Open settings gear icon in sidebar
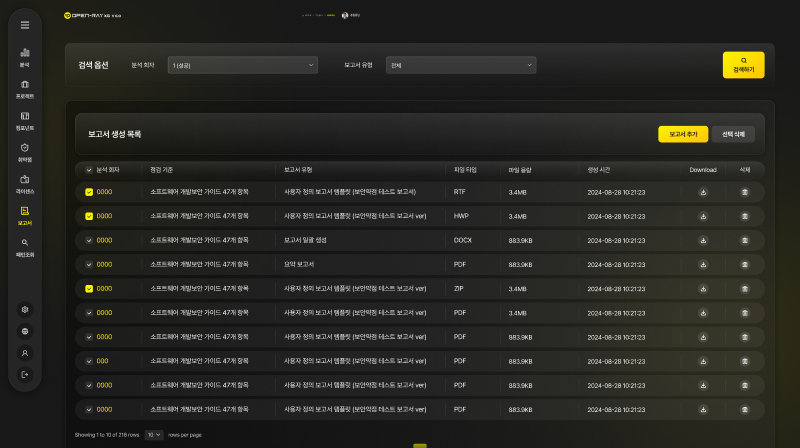Screen dimensions: 800x448 pos(24,310)
